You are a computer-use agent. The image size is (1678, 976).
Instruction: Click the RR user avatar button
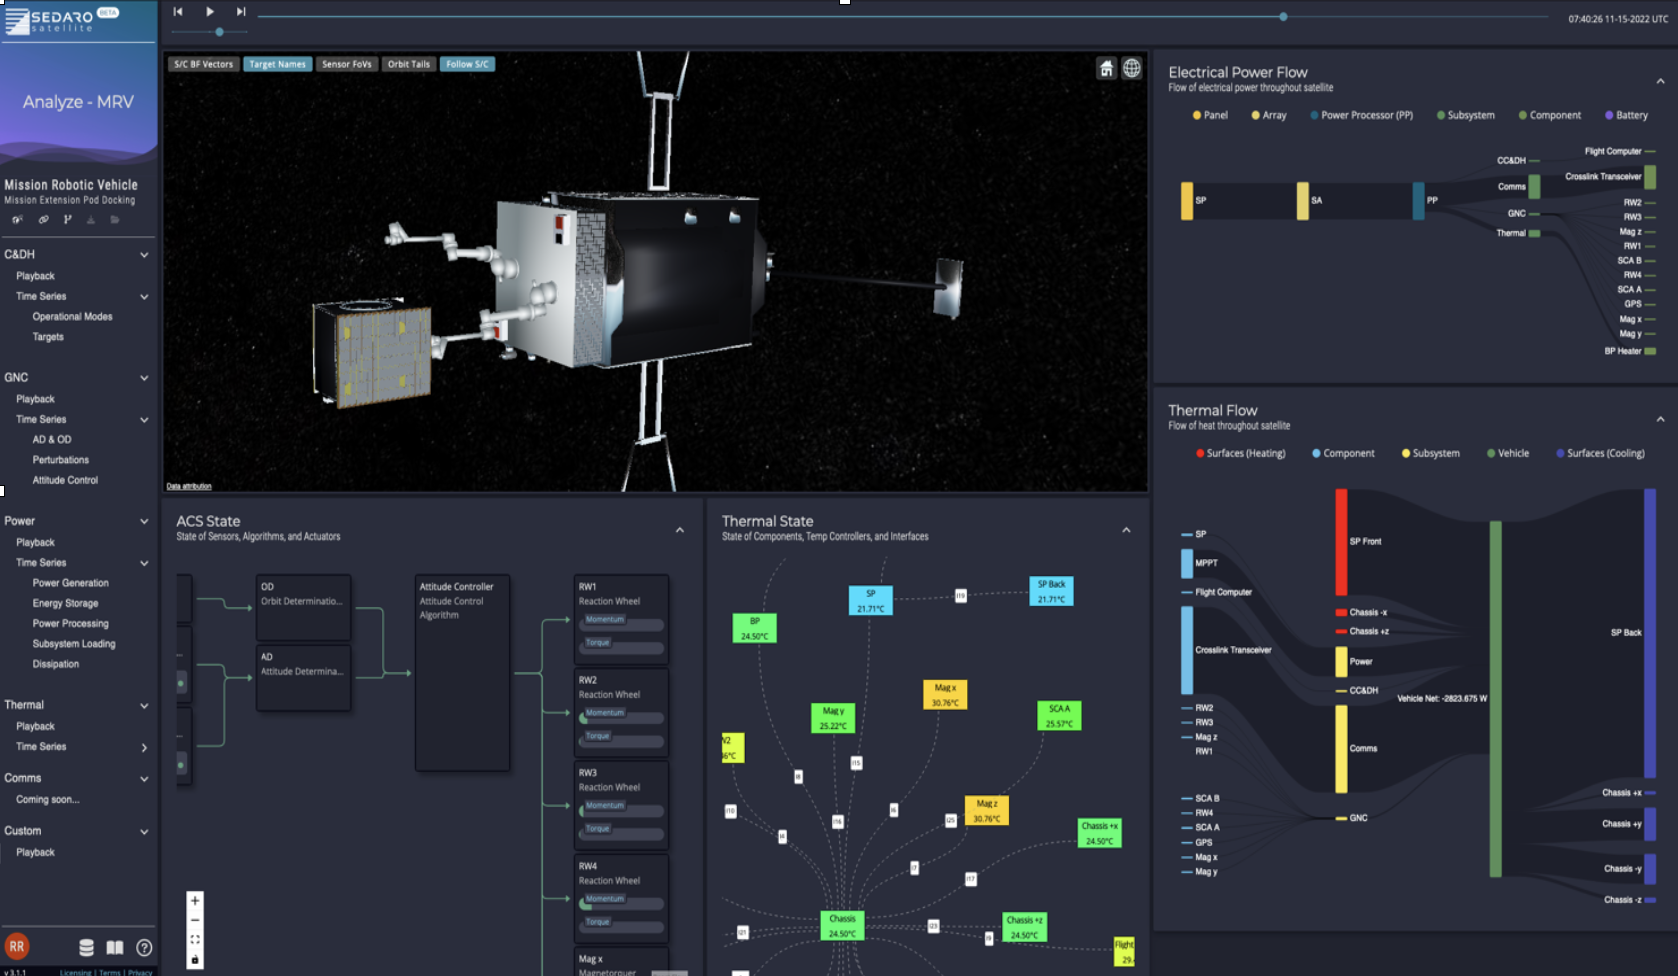(x=17, y=946)
